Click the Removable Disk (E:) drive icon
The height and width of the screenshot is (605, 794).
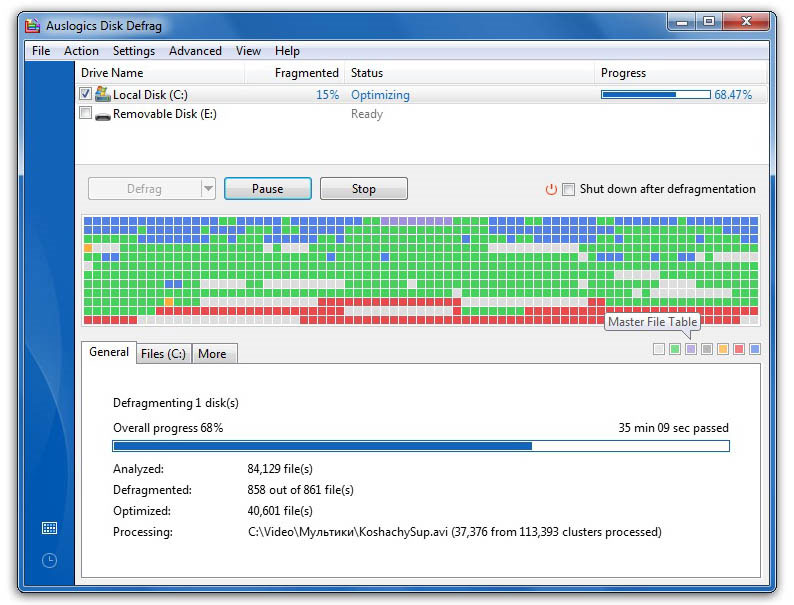pos(103,115)
